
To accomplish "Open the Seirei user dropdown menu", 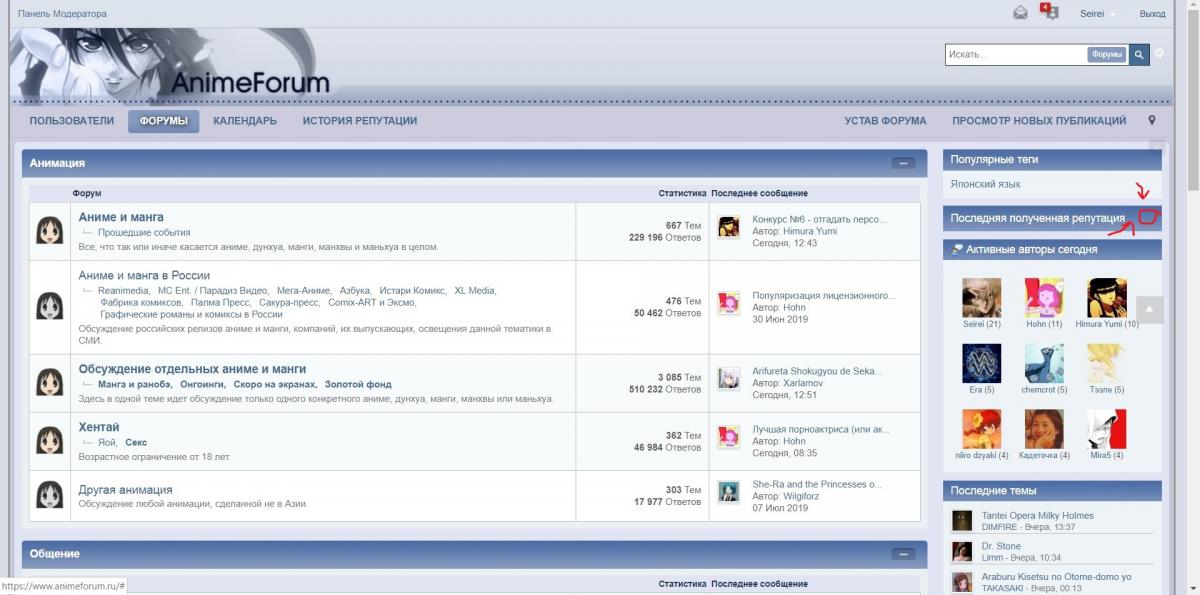I will point(1097,14).
